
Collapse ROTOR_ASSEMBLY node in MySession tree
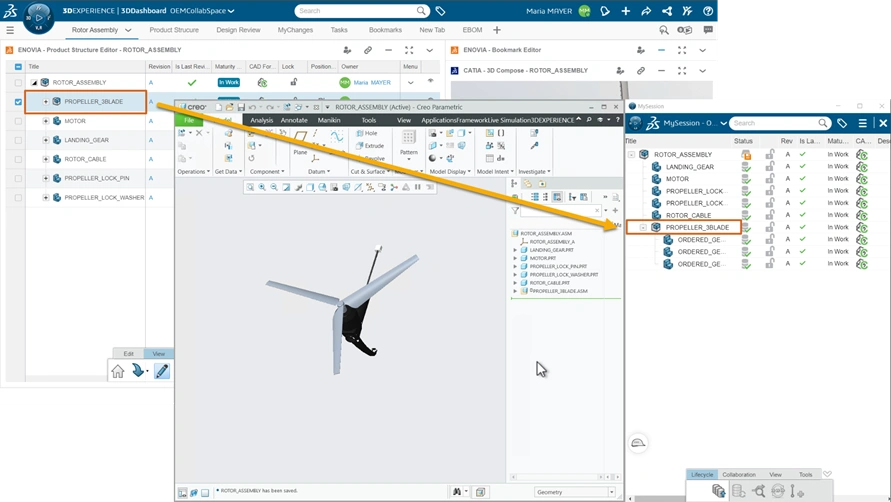[631, 155]
